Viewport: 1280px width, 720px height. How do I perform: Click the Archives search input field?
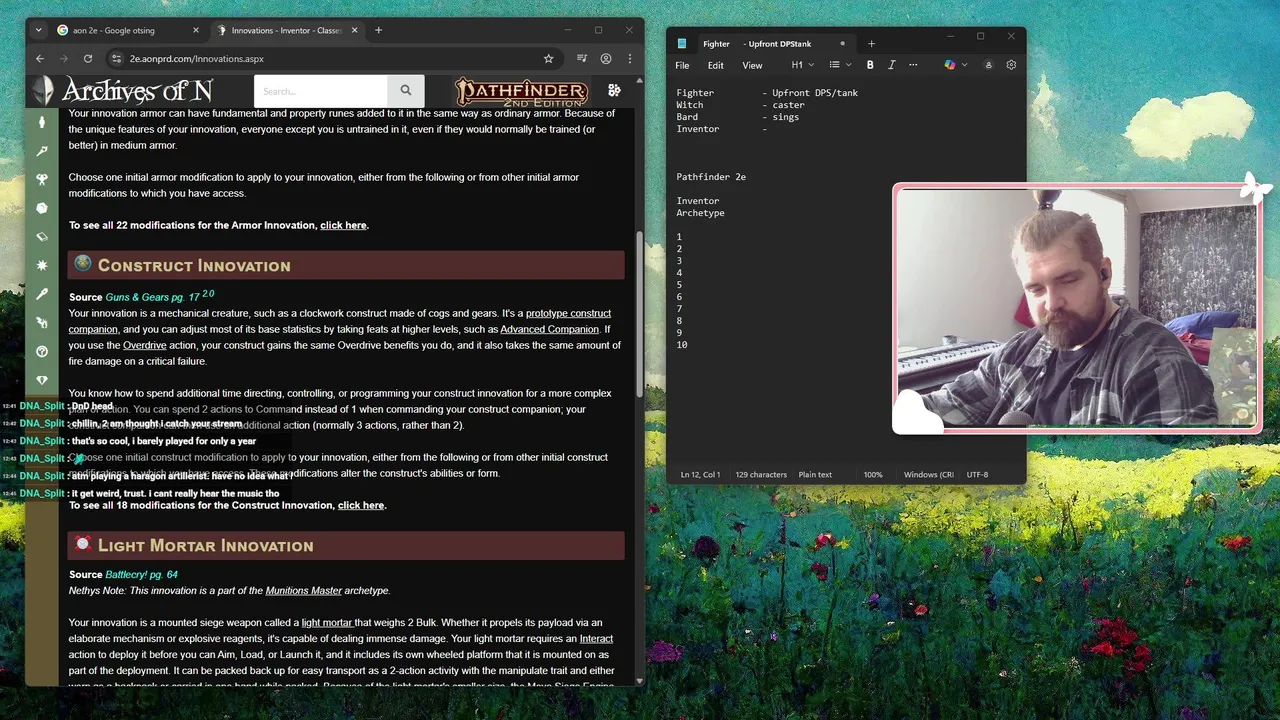[320, 91]
